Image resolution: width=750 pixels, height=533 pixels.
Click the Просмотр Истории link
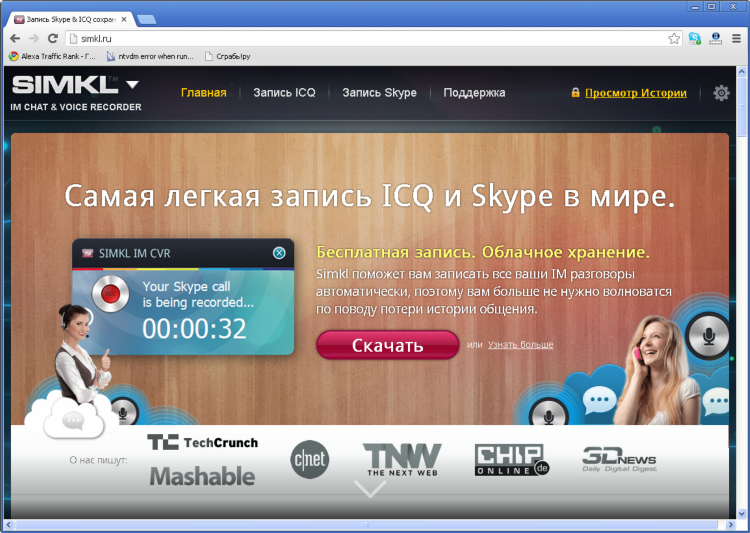tap(636, 93)
